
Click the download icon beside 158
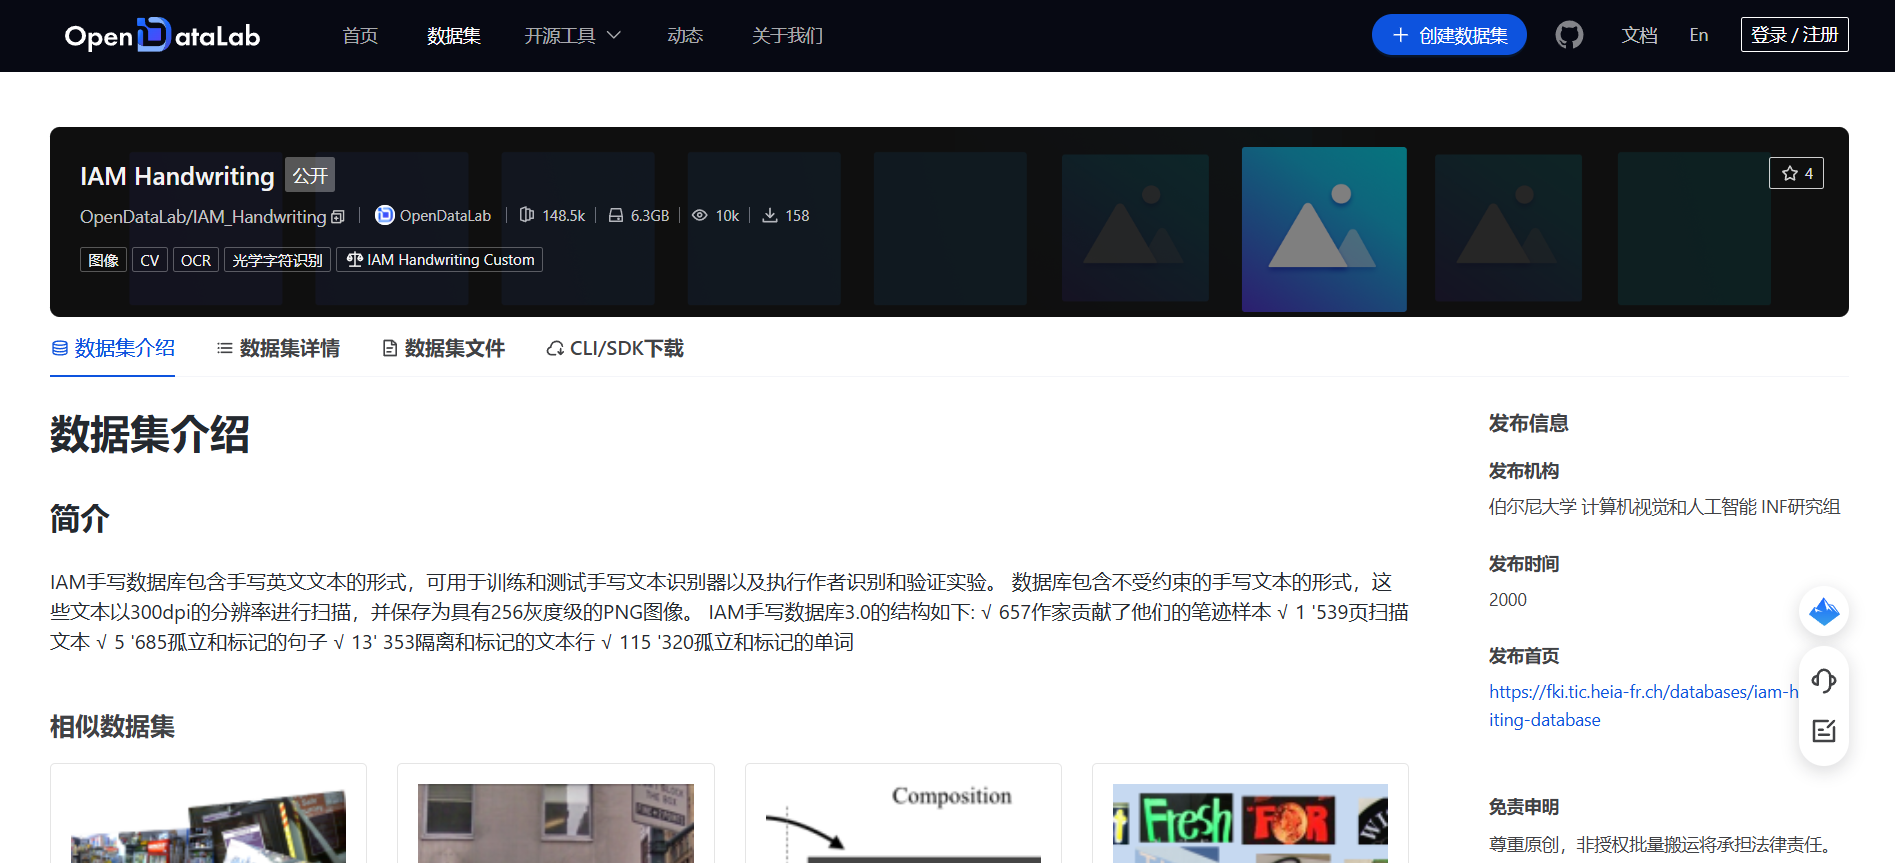coord(770,215)
